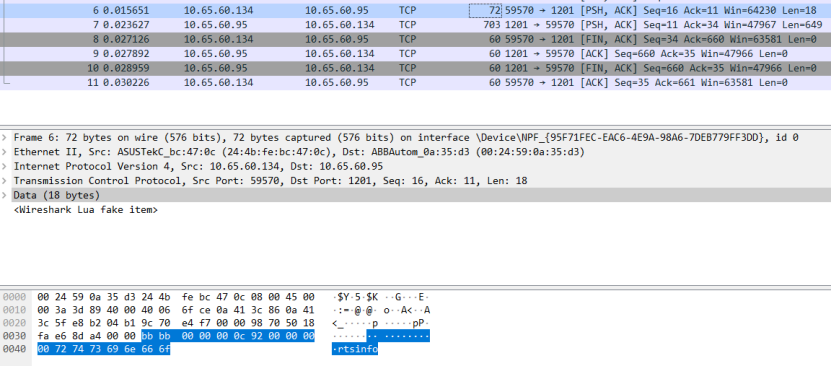Select packet 7 with Len=649

point(416,25)
